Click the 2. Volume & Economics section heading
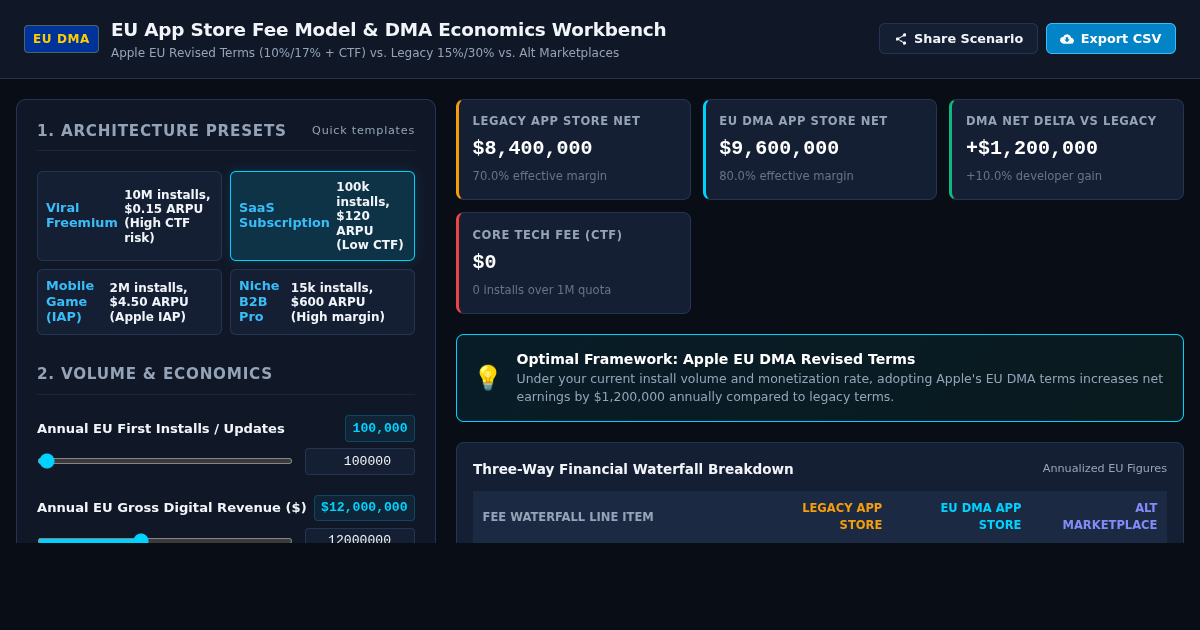Image resolution: width=1200 pixels, height=630 pixels. click(155, 374)
